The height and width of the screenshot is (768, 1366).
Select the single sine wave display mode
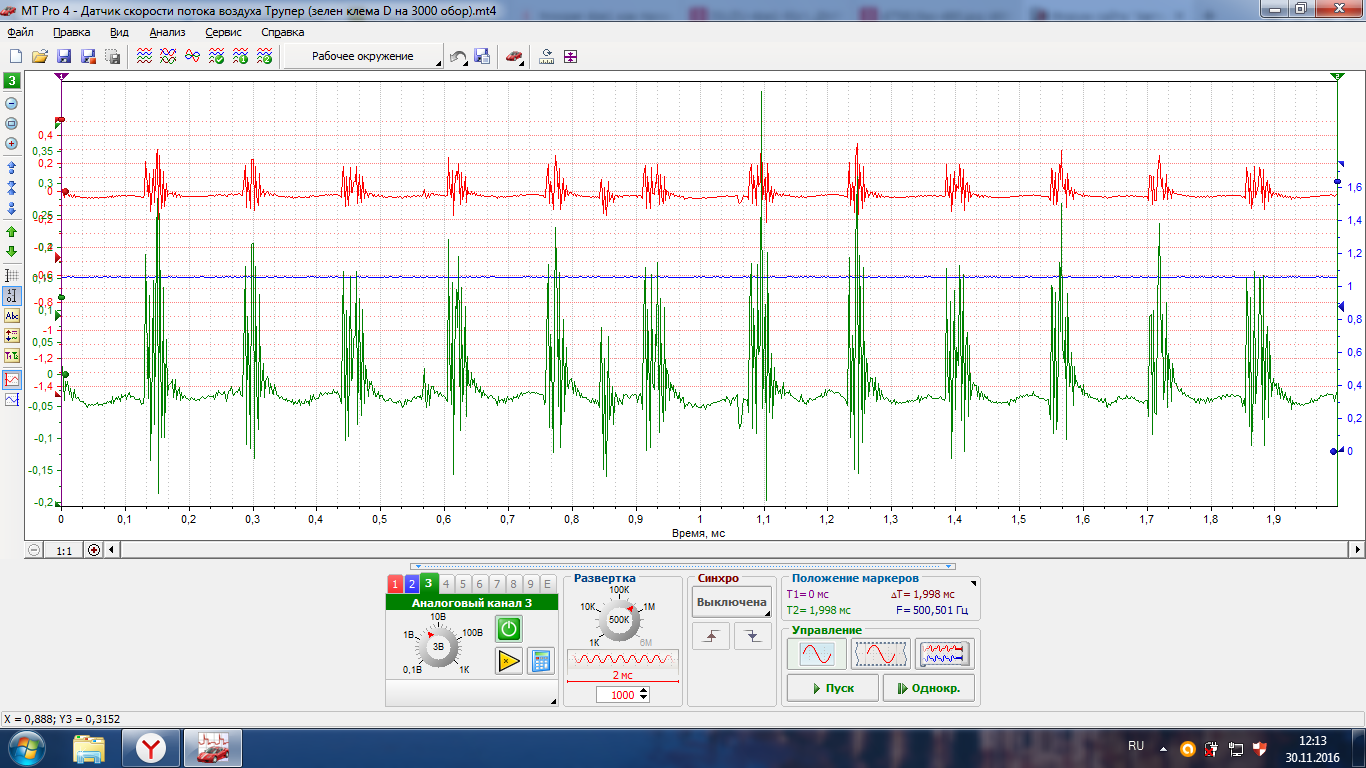click(816, 654)
